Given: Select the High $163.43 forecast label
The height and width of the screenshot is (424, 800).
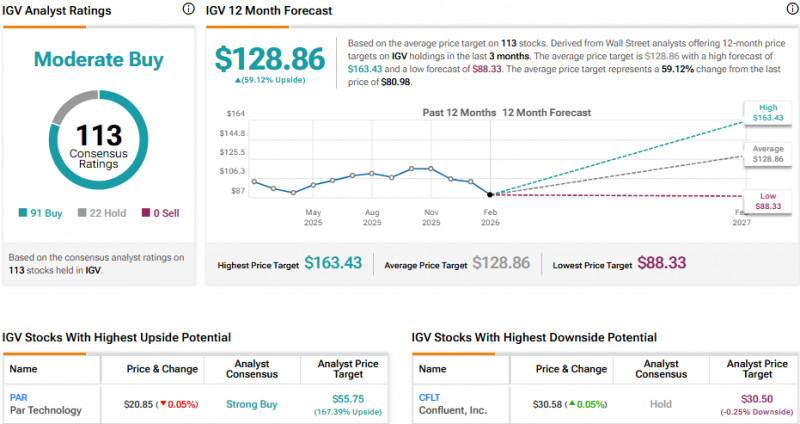Looking at the screenshot, I should (766, 113).
